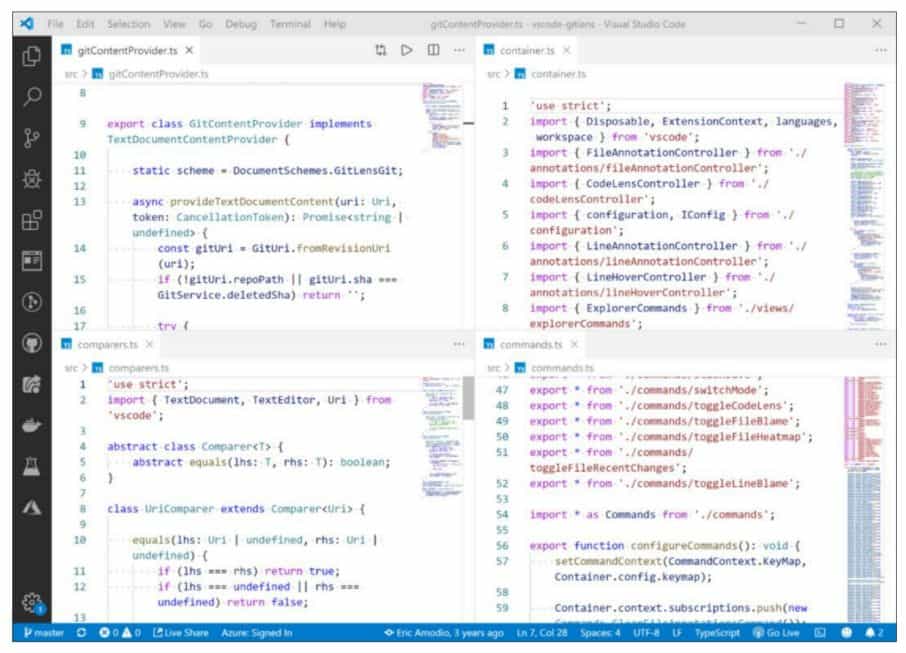Viewport: 906px width, 653px height.
Task: Click the LF end-of-line selector
Action: [677, 633]
